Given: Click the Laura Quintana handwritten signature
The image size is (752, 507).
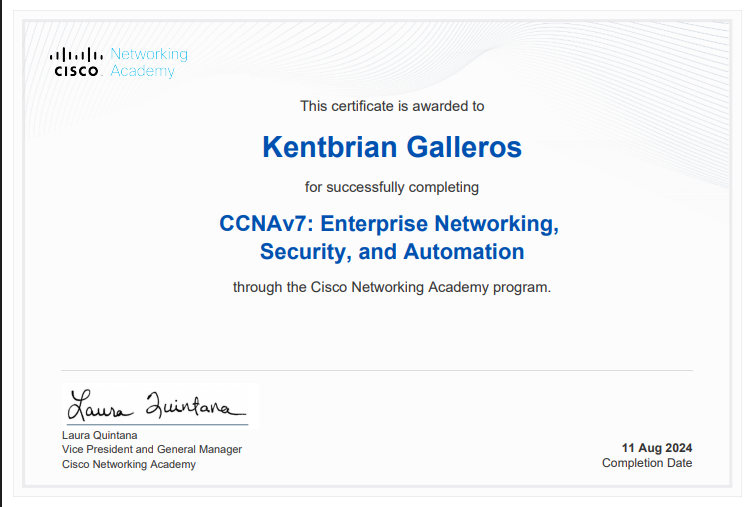Looking at the screenshot, I should pyautogui.click(x=157, y=406).
